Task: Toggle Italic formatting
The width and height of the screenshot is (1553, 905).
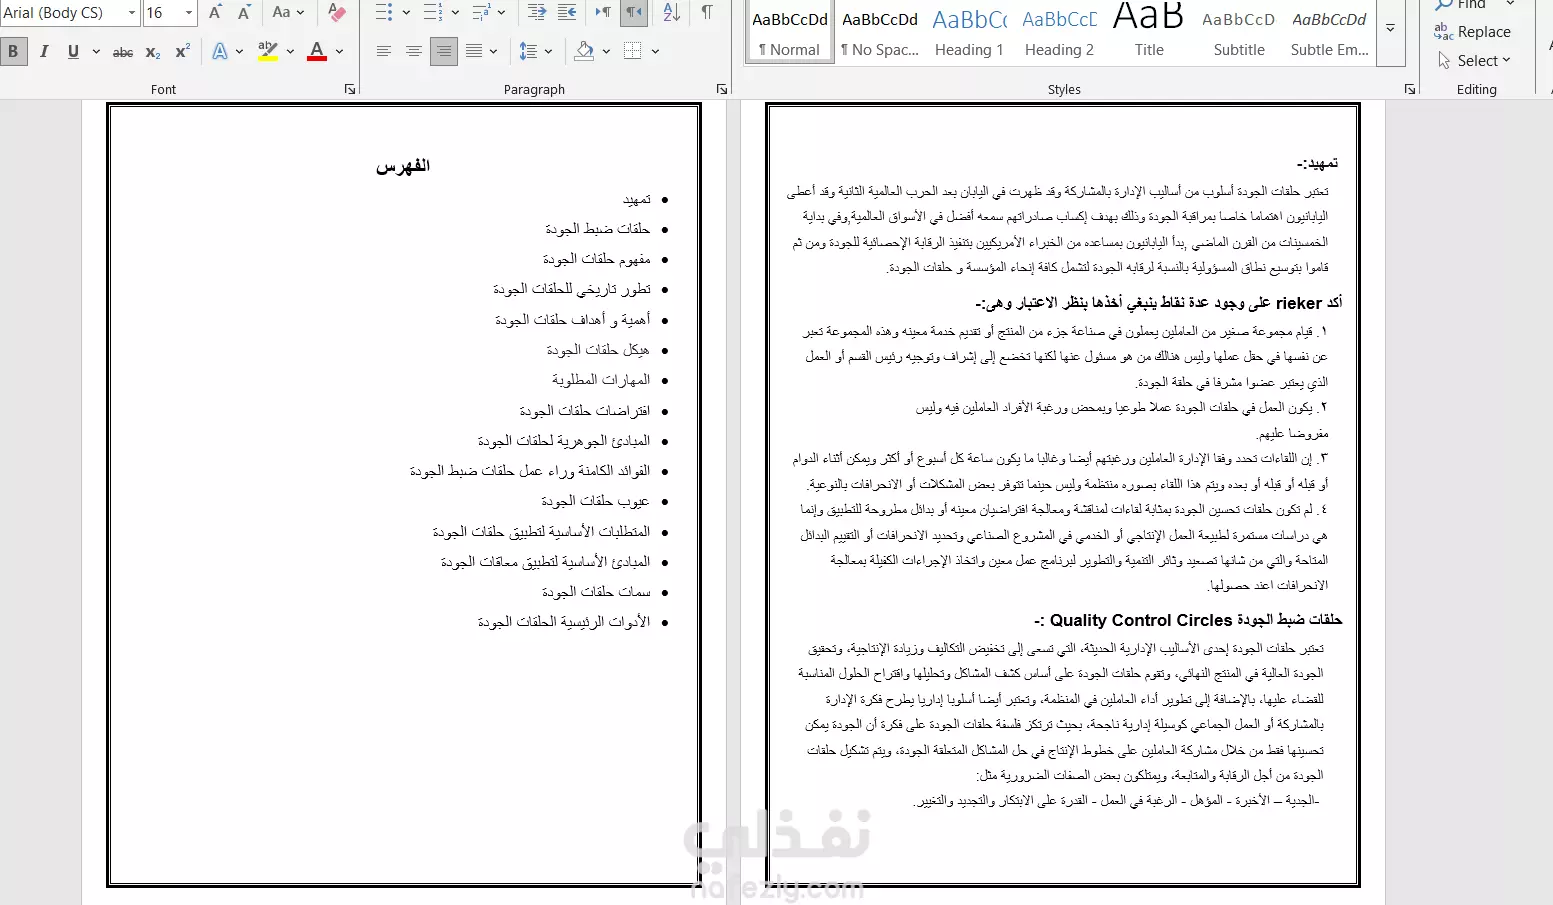Action: [44, 51]
